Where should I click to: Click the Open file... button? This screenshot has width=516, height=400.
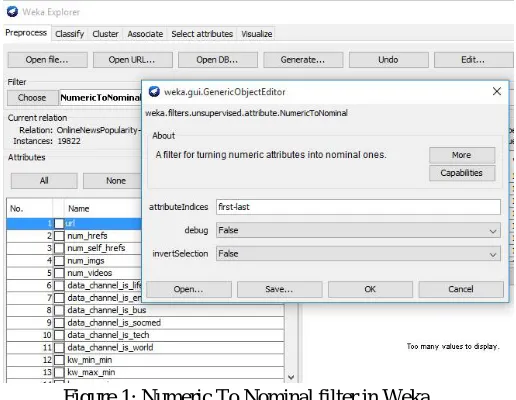[47, 60]
